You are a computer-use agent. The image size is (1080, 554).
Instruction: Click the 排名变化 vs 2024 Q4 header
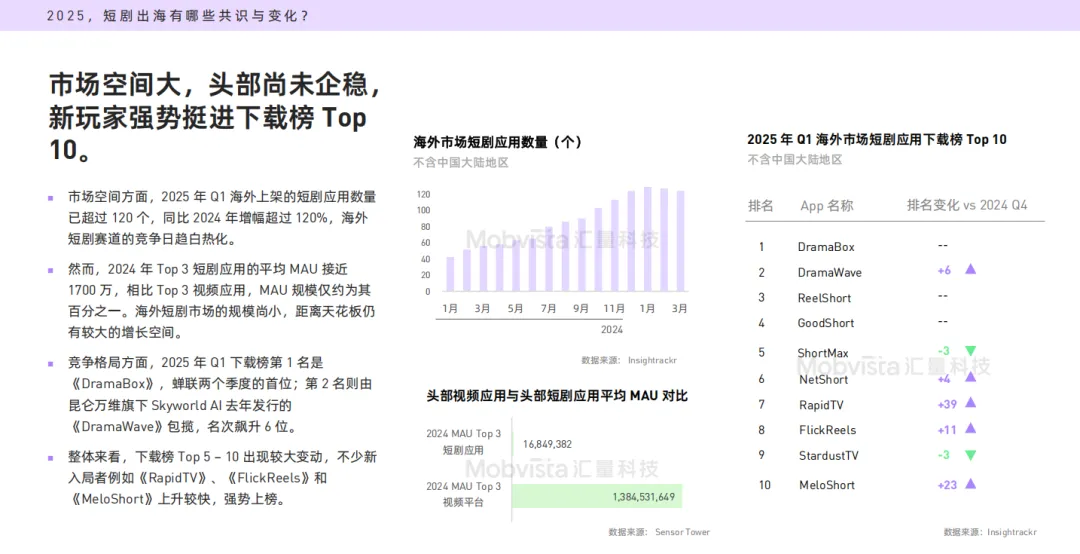coord(967,205)
